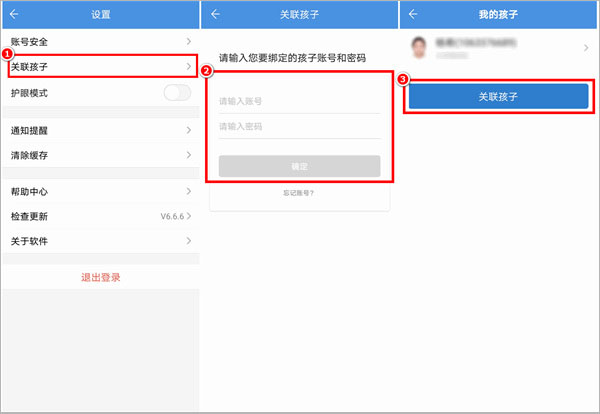600x414 pixels.
Task: Expand 帮助中心 via its chevron
Action: coord(188,190)
